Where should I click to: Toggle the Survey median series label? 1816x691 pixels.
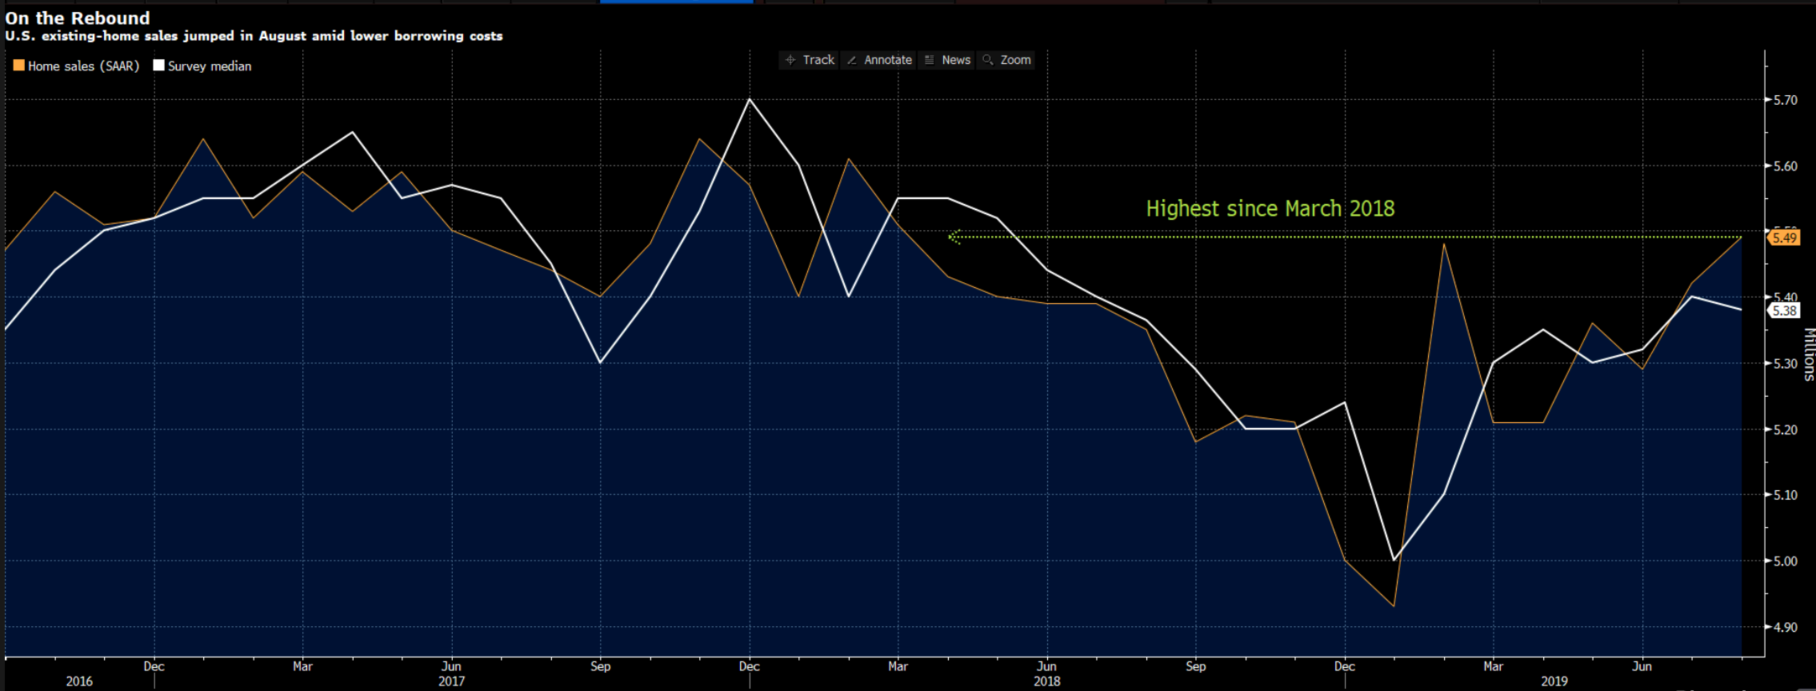[209, 66]
